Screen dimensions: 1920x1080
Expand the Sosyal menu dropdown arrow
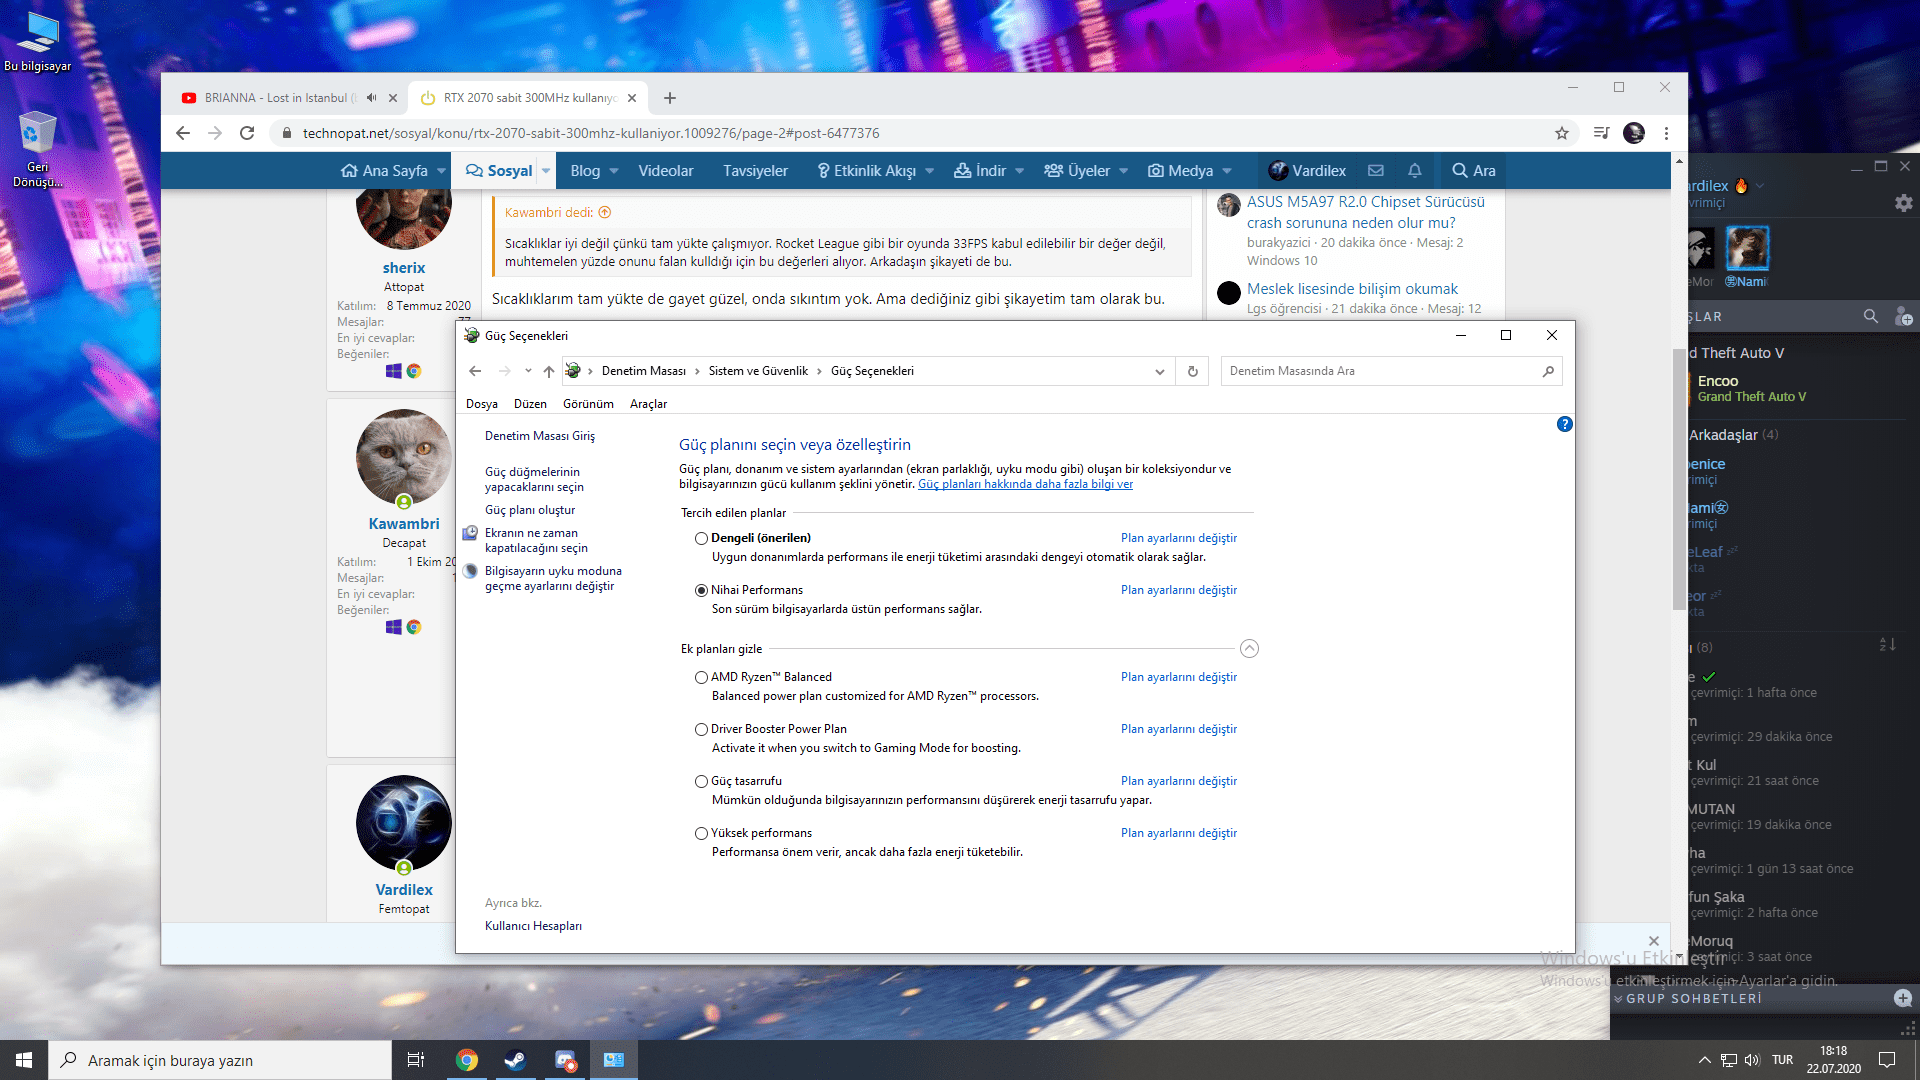click(x=546, y=171)
